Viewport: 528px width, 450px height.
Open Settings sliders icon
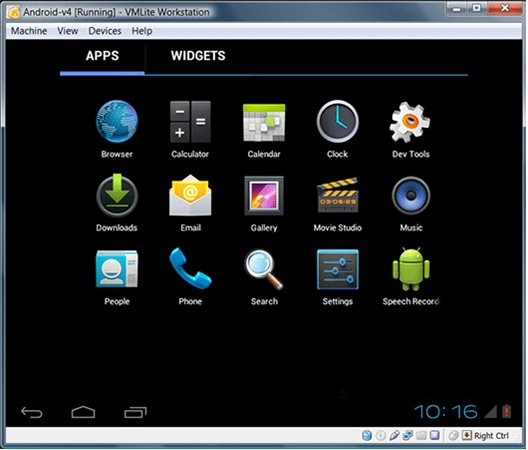point(337,269)
